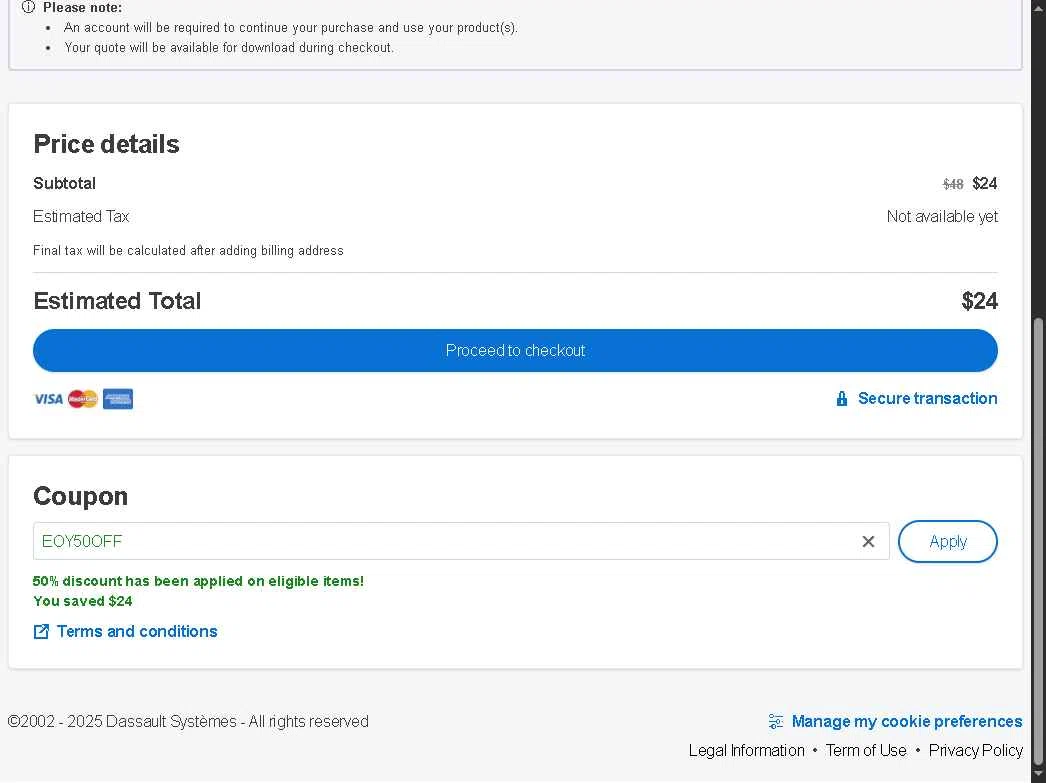Viewport: 1046px width, 783px height.
Task: Click the cookie preferences sliders icon
Action: (776, 721)
